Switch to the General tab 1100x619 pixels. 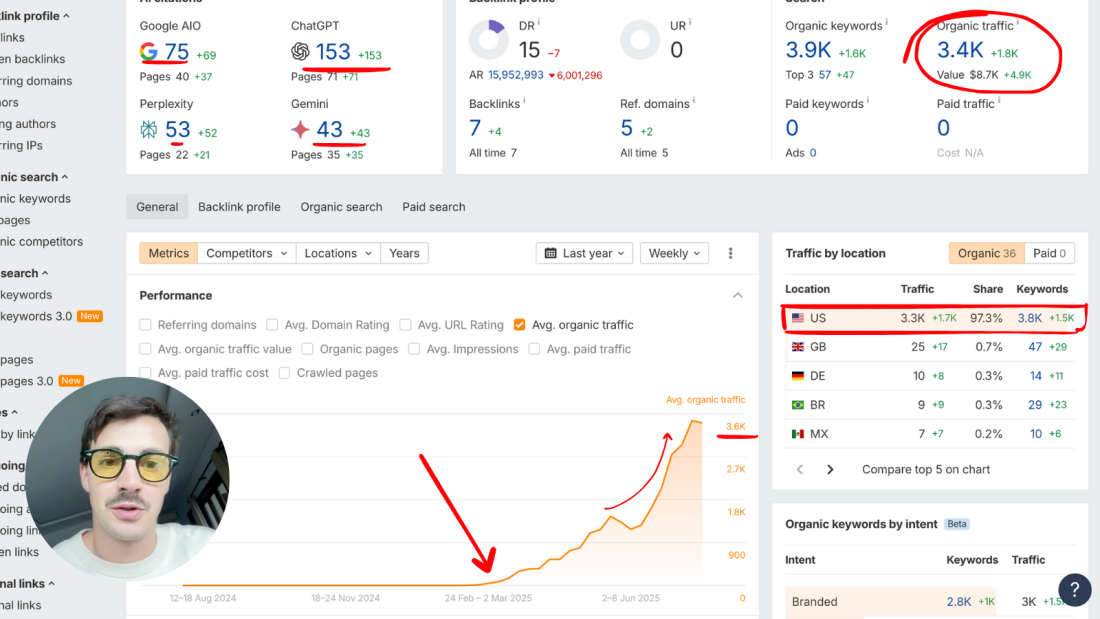pos(157,207)
